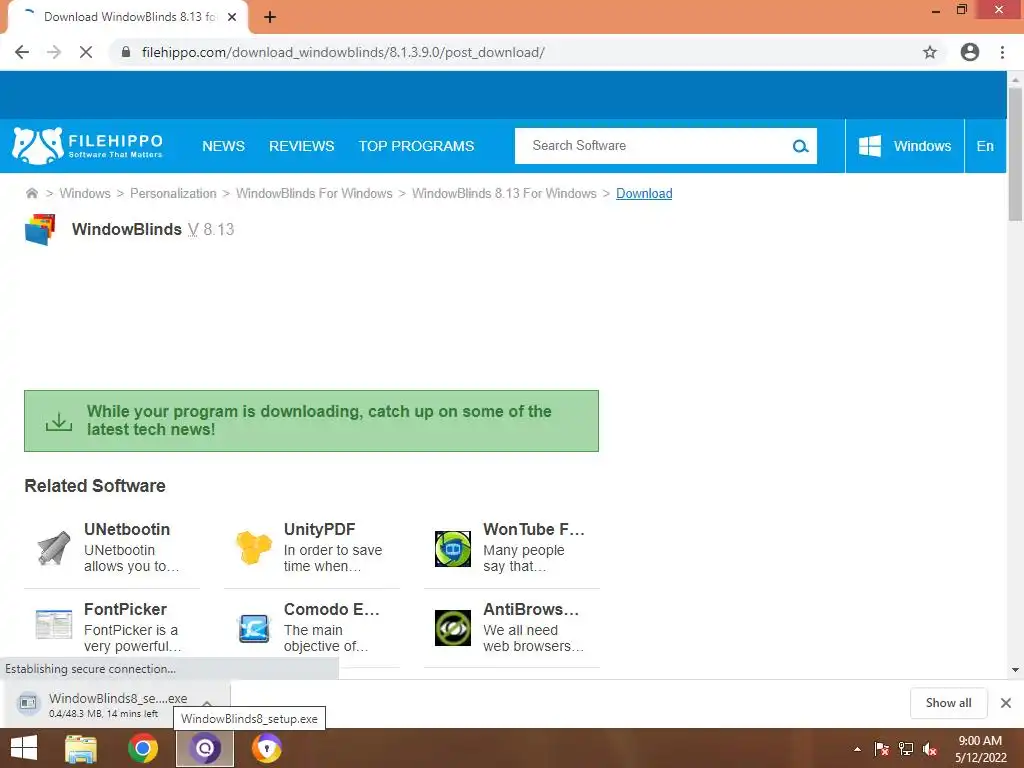1024x768 pixels.
Task: Open File Explorer from taskbar
Action: coord(81,748)
